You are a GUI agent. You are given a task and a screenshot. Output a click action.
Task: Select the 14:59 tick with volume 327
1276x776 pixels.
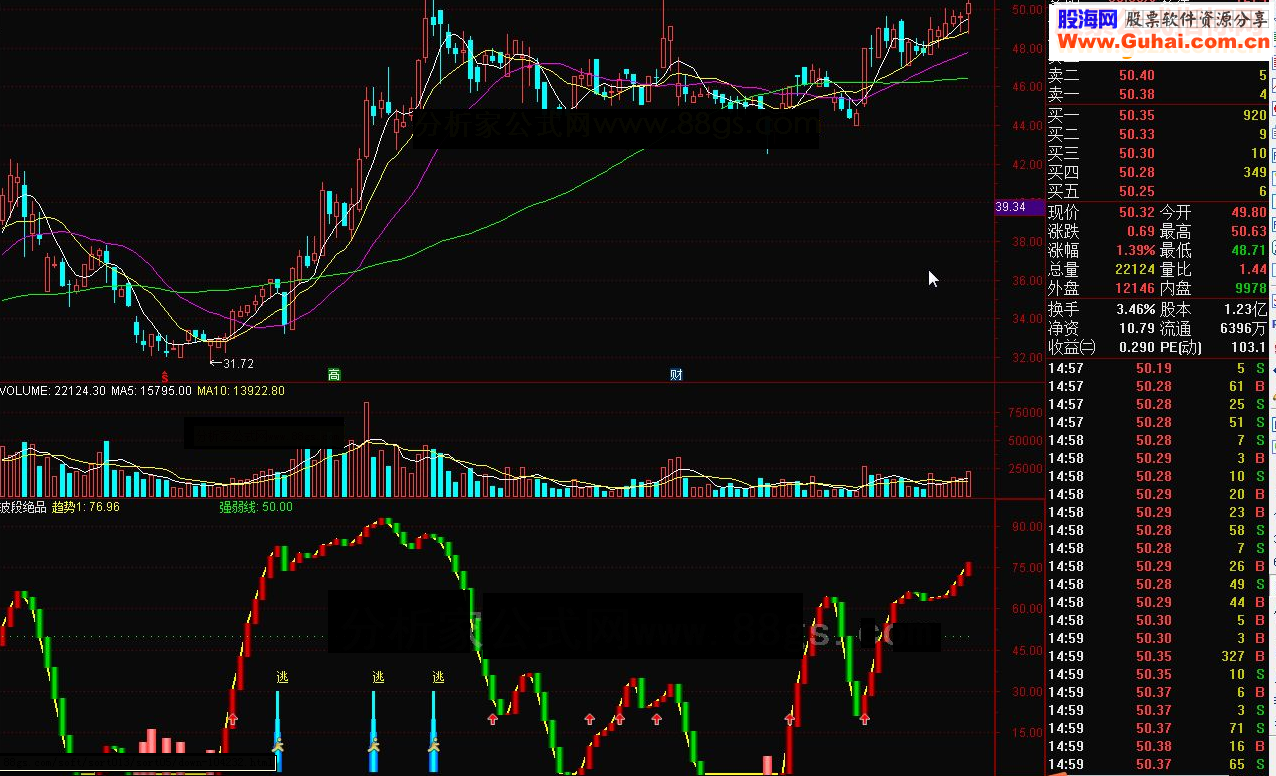click(1157, 656)
